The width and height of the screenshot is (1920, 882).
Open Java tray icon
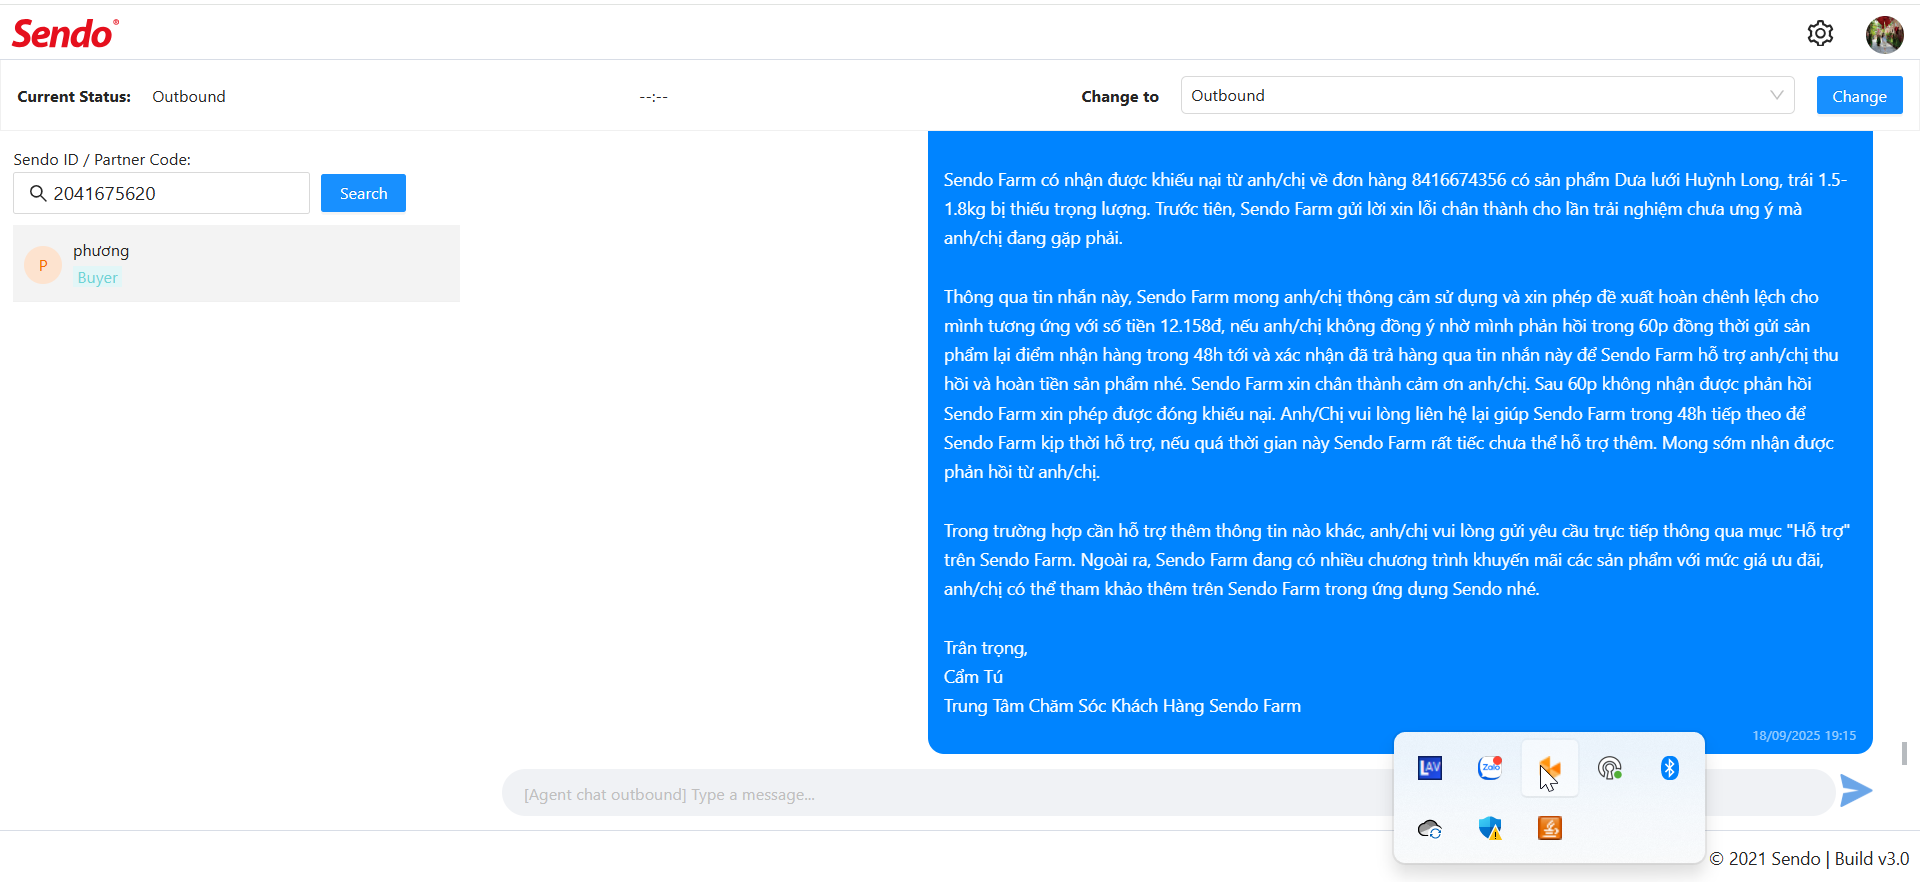pyautogui.click(x=1550, y=828)
